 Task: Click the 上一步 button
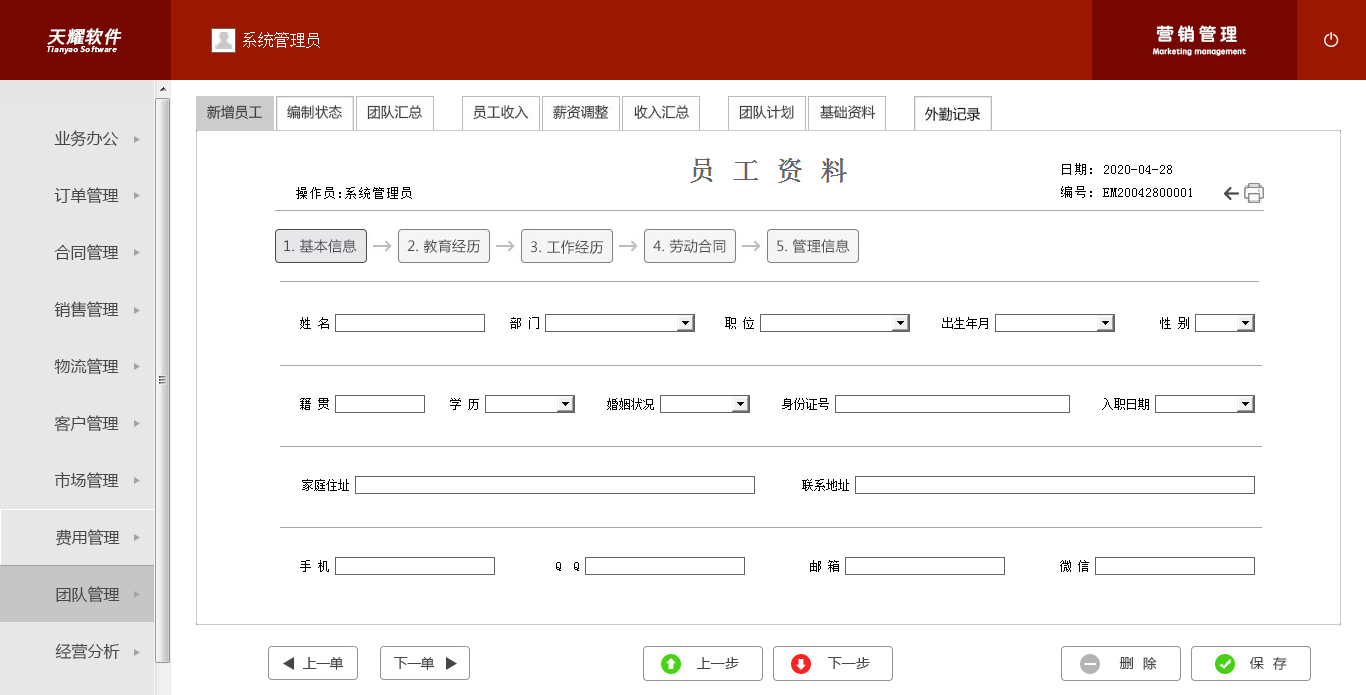click(x=703, y=663)
